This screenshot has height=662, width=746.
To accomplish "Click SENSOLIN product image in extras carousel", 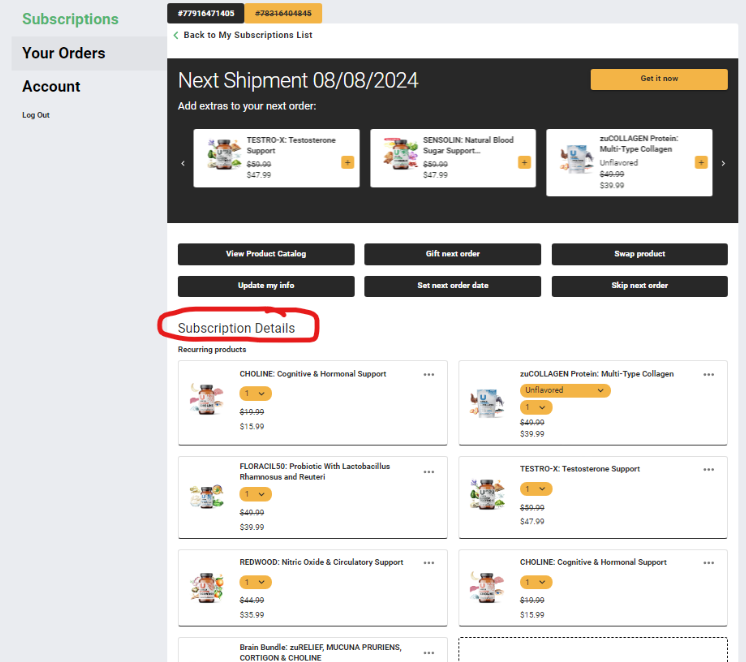I will click(x=401, y=154).
